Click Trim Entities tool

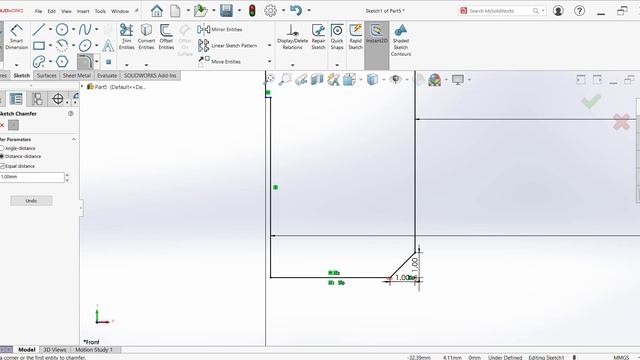(x=127, y=37)
